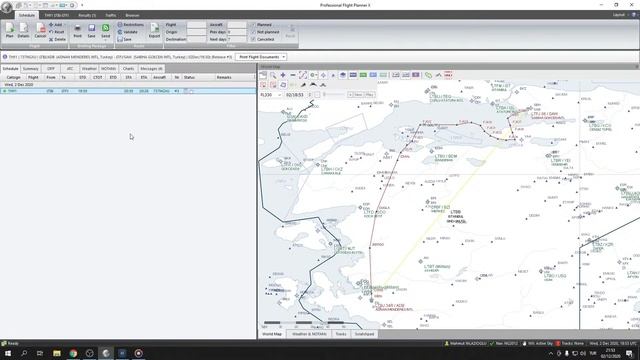Screen dimensions: 640x360
Task: Click the Now button on the map time bar
Action: click(358, 95)
